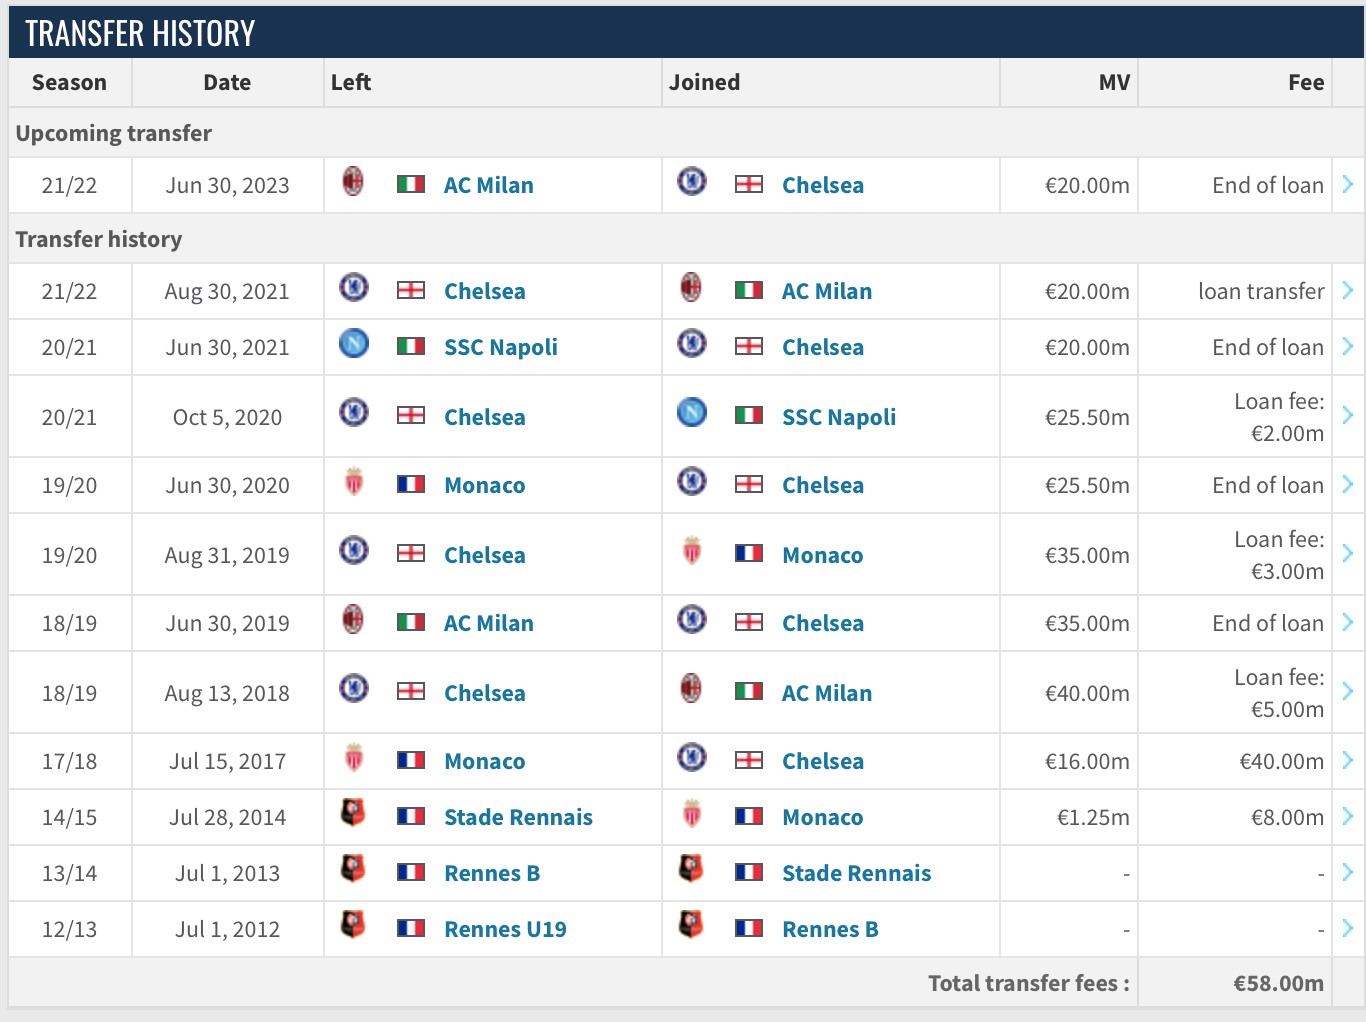Click the Season column header
This screenshot has height=1022, width=1366.
69,82
